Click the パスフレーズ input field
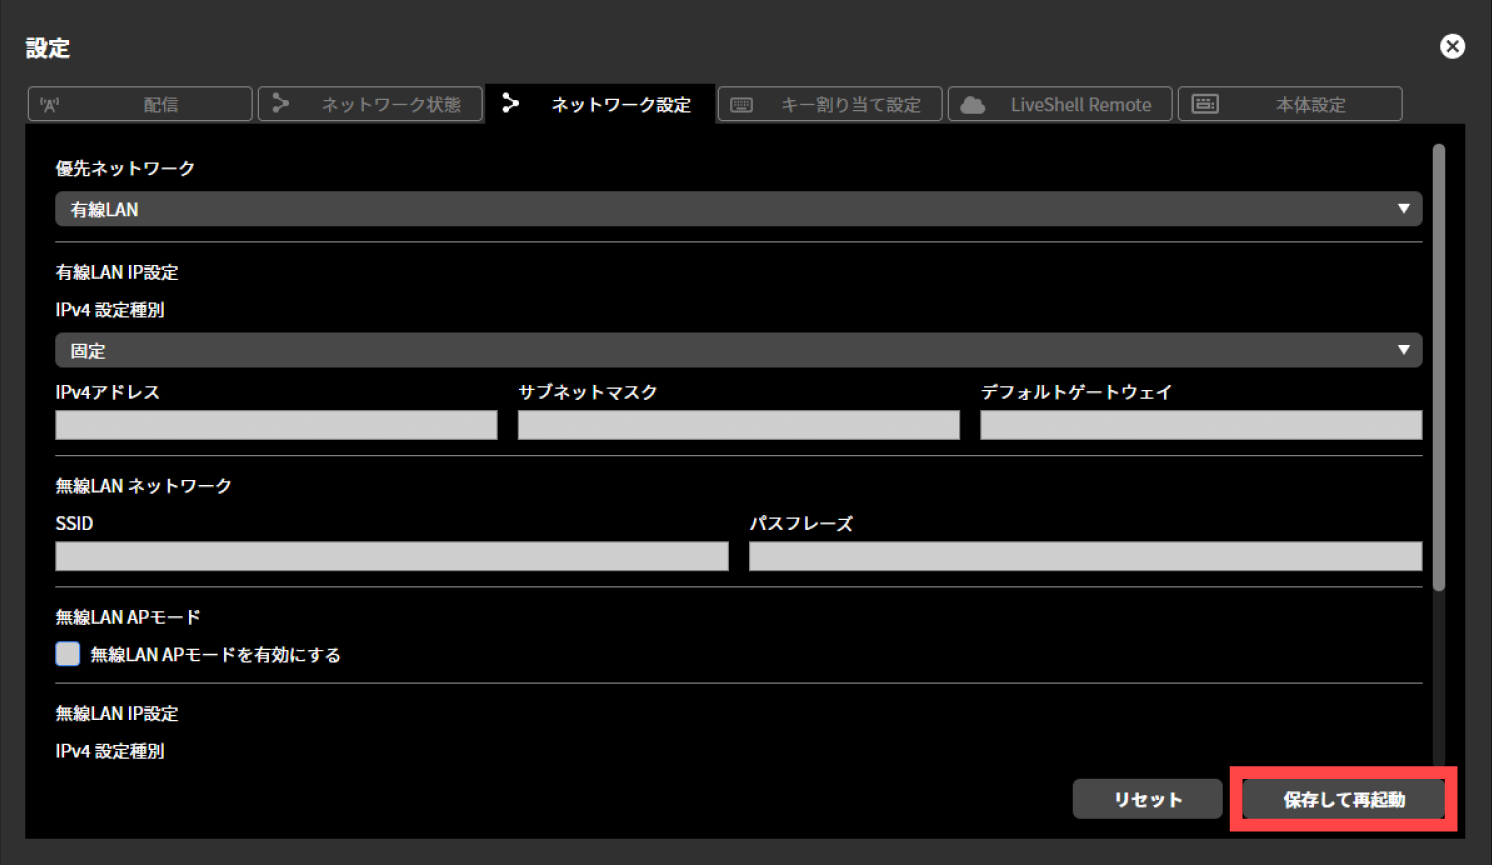The width and height of the screenshot is (1492, 865). click(x=1085, y=556)
